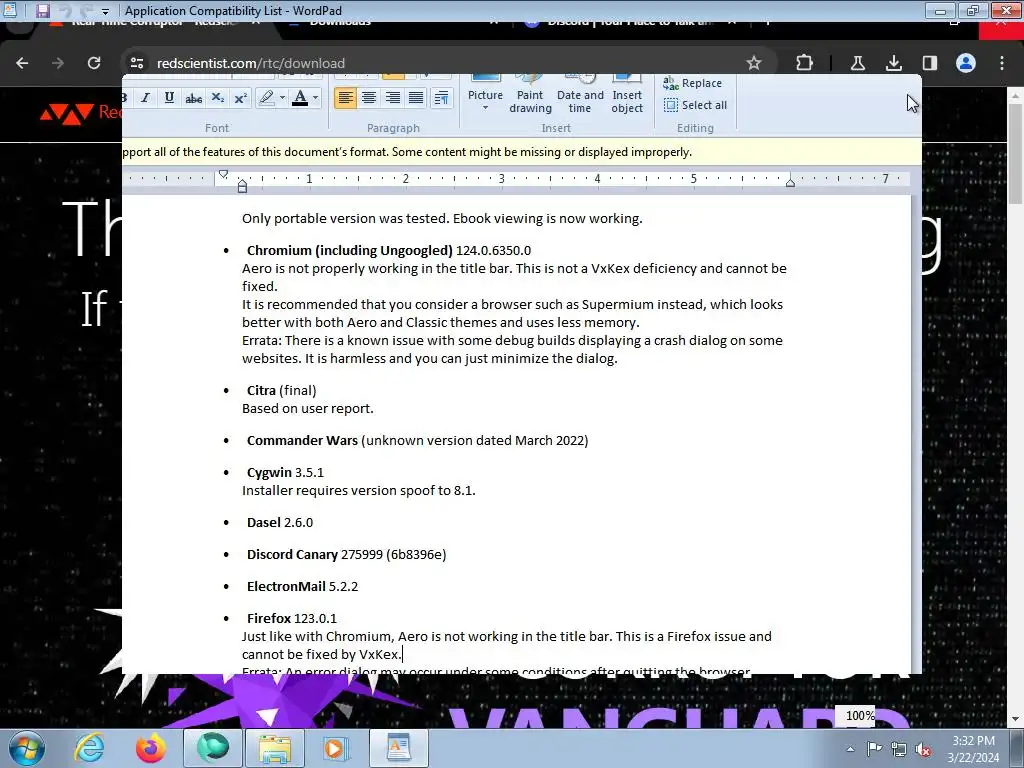This screenshot has width=1024, height=768.
Task: Open the WordPad application menu icon
Action: pos(10,10)
